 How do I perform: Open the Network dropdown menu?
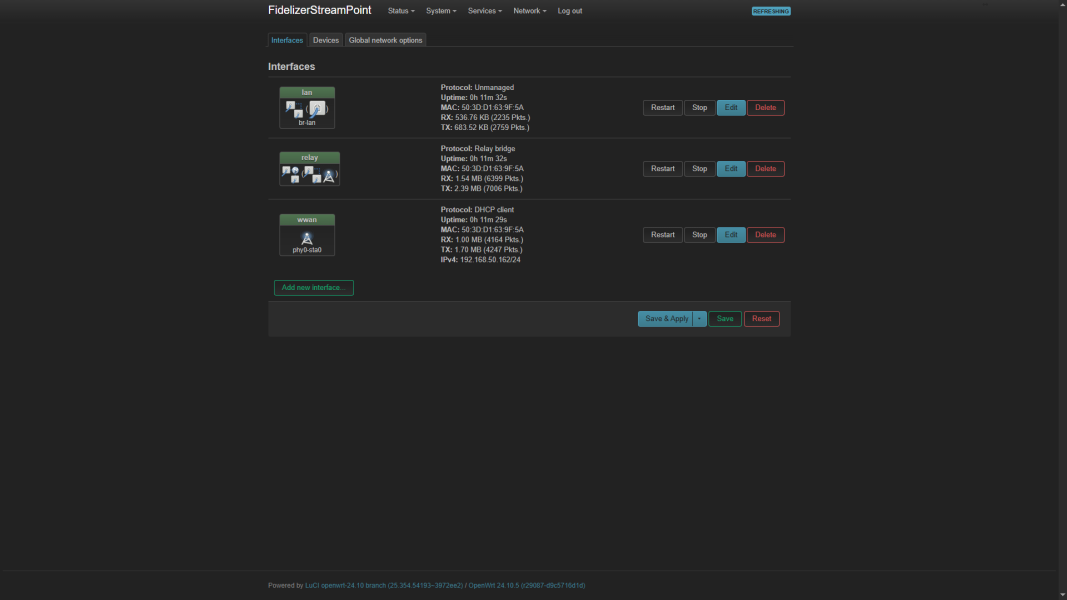click(x=529, y=11)
